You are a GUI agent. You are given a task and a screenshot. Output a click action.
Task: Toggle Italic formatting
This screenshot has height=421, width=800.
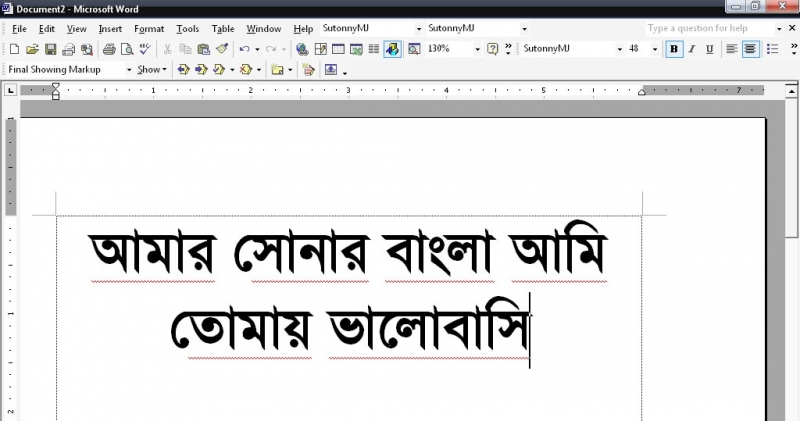pyautogui.click(x=692, y=49)
